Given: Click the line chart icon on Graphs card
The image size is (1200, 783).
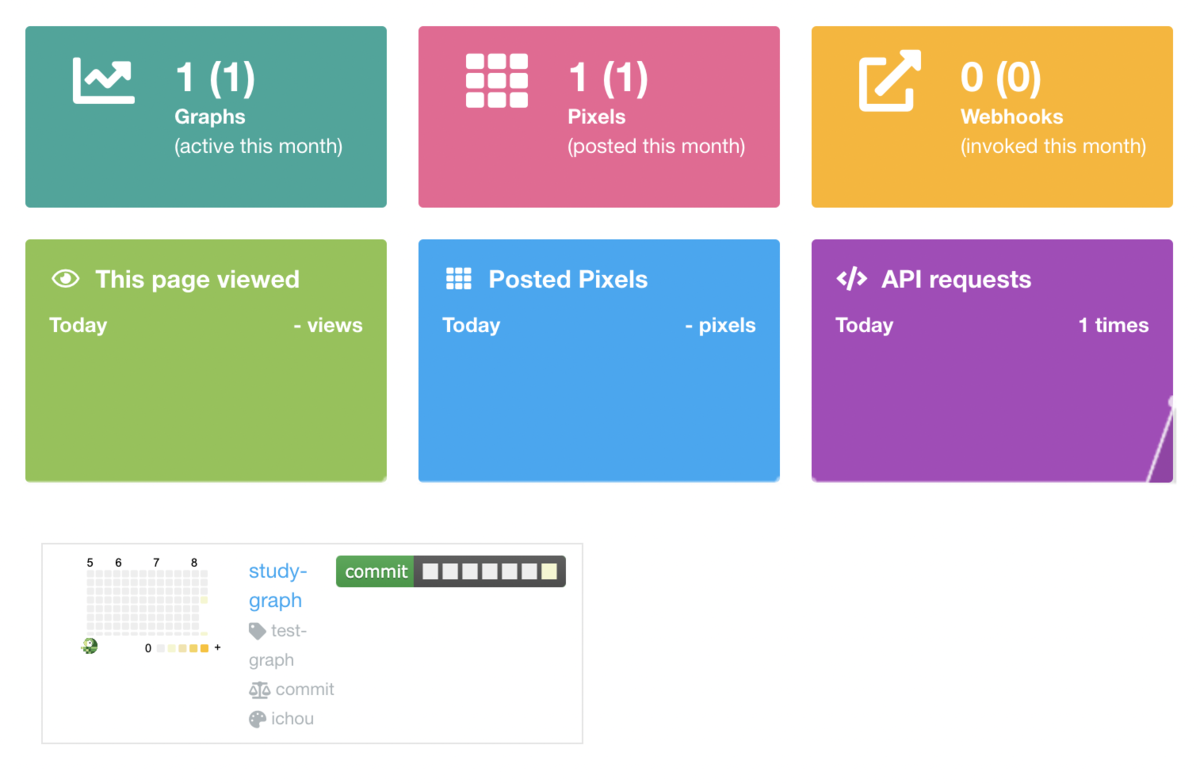Looking at the screenshot, I should [x=104, y=81].
